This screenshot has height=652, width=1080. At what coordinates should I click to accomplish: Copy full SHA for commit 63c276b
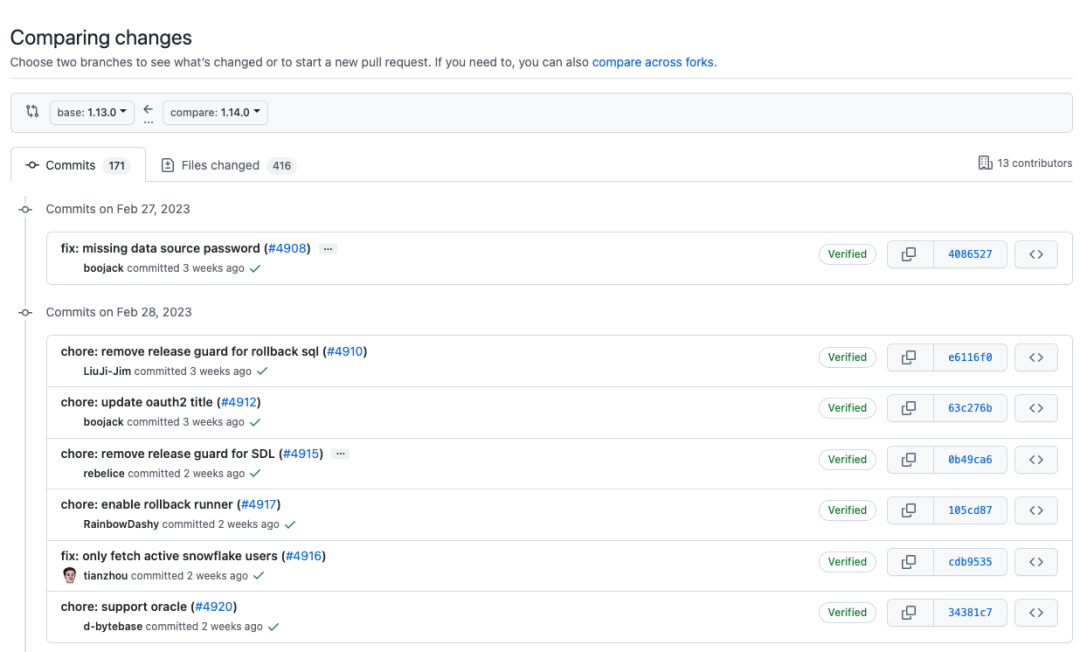tap(910, 408)
